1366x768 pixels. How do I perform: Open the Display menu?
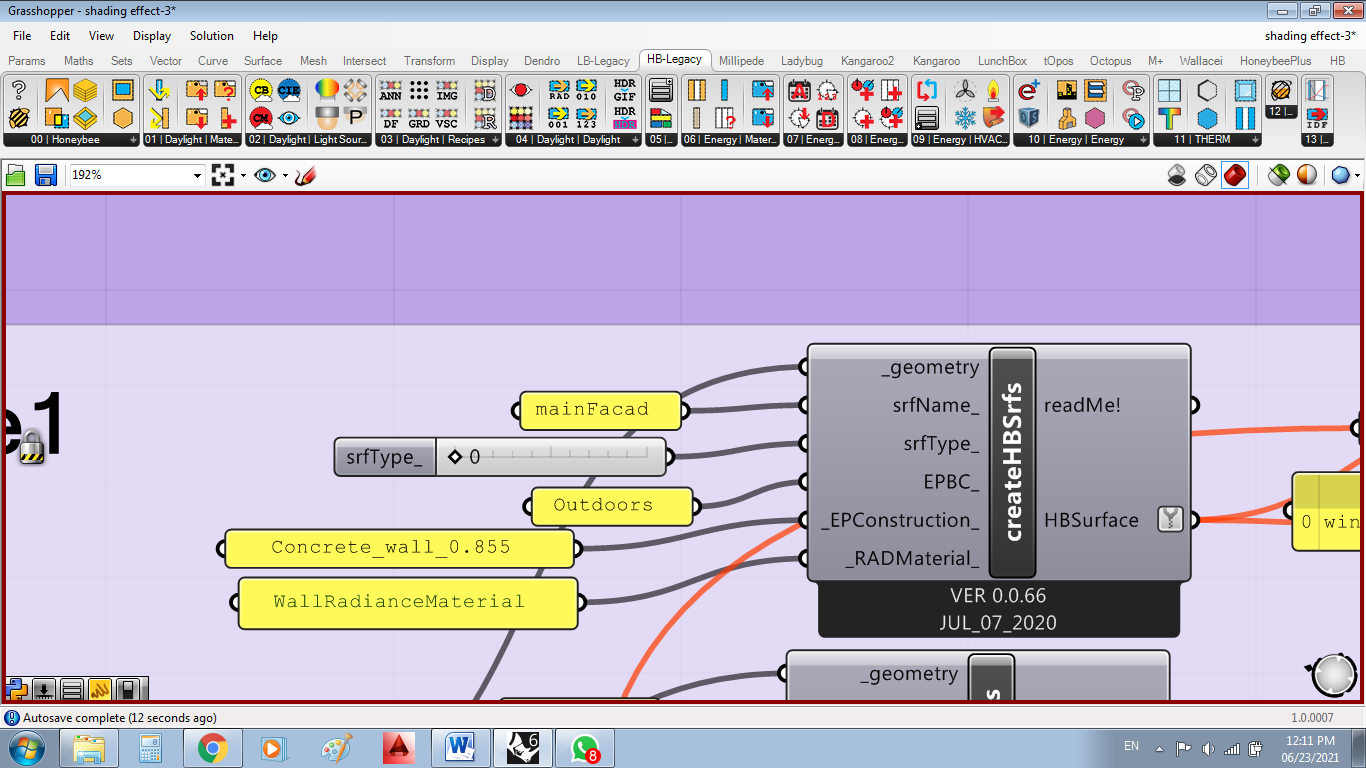[152, 35]
